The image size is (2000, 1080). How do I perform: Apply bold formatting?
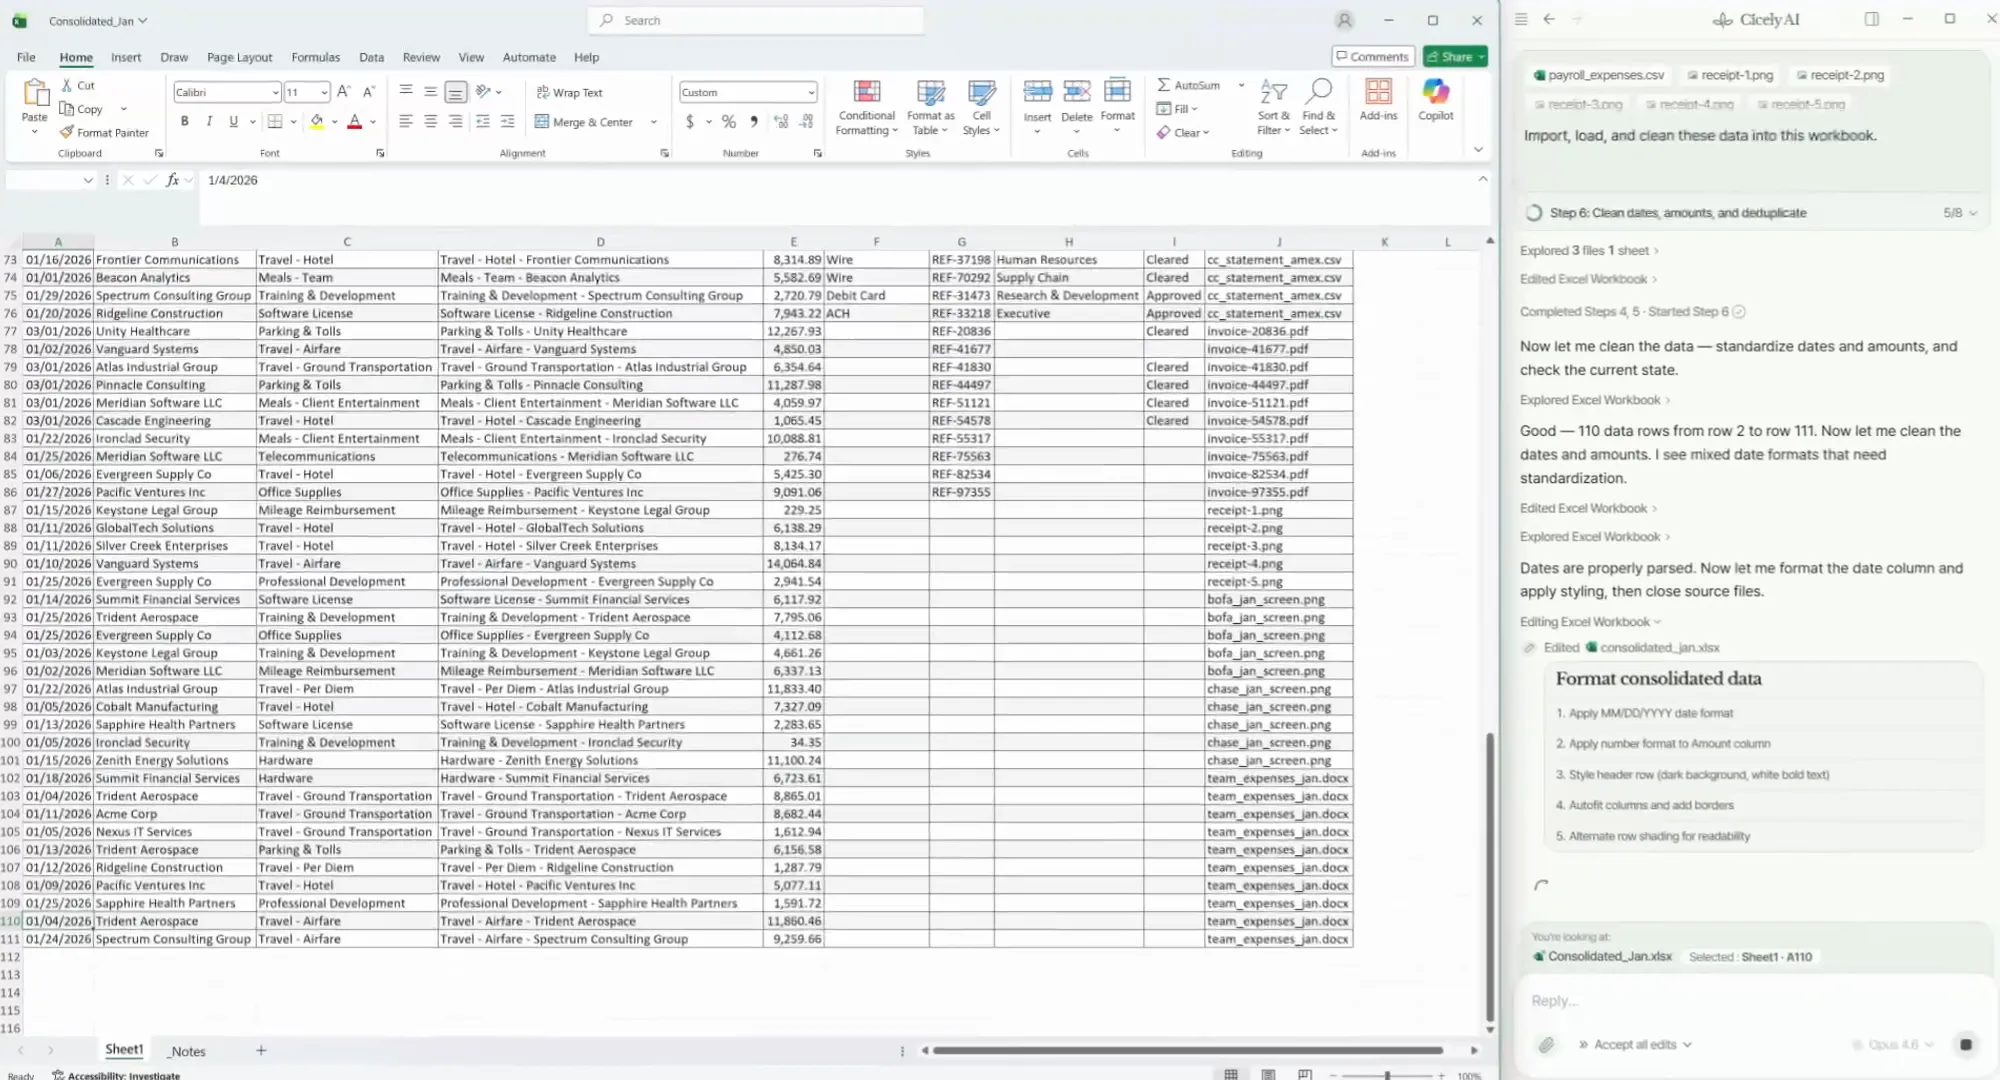[185, 121]
